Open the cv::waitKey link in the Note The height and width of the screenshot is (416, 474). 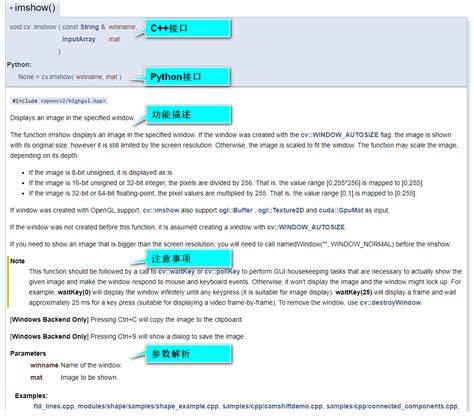click(x=176, y=272)
